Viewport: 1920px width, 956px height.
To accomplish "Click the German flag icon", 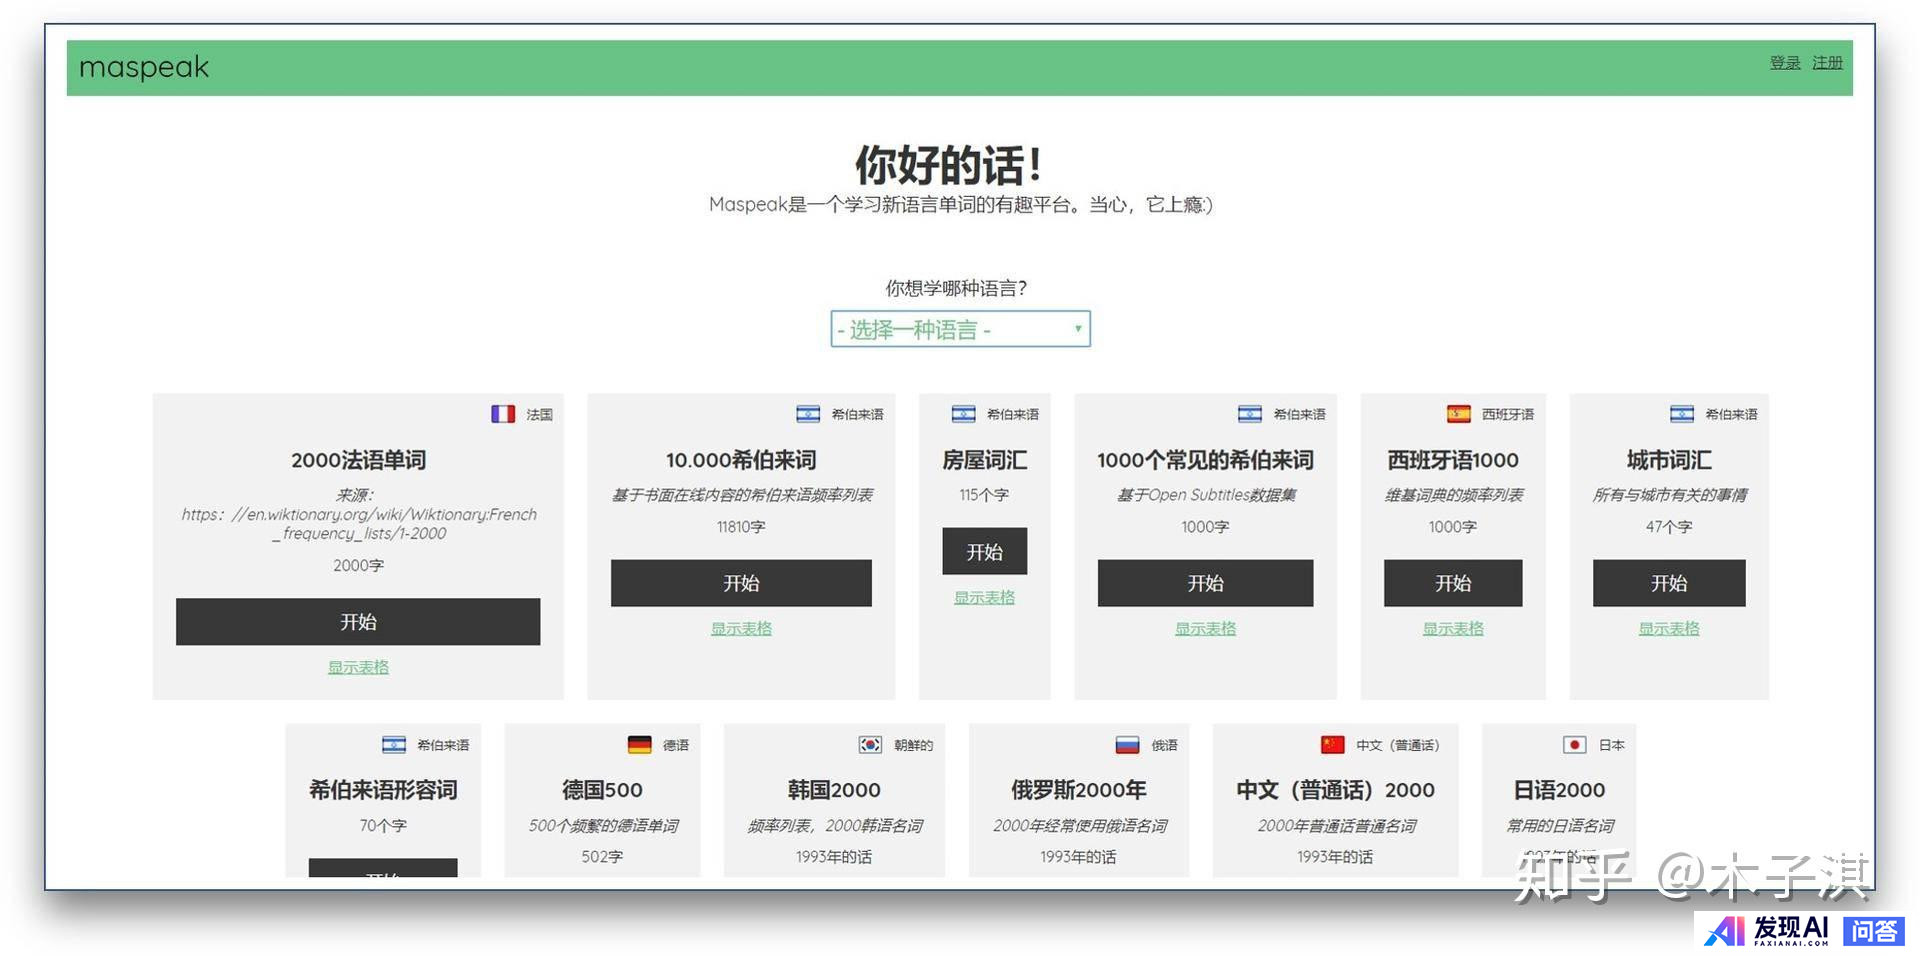I will pos(639,745).
